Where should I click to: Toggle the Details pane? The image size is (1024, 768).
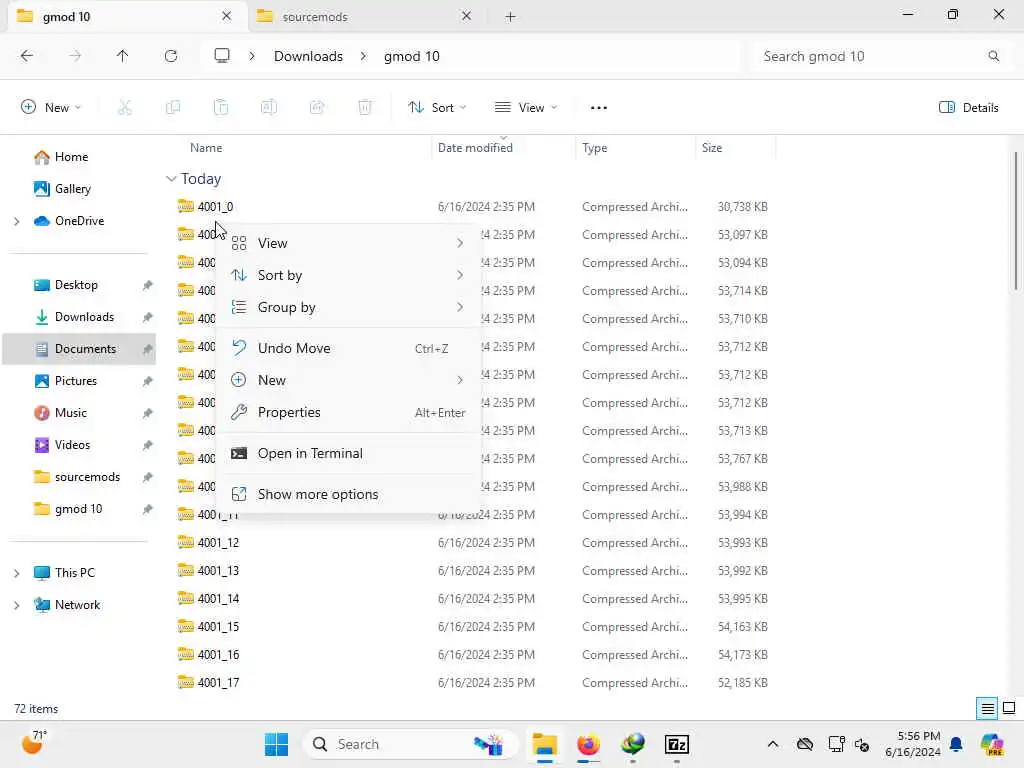pyautogui.click(x=968, y=108)
